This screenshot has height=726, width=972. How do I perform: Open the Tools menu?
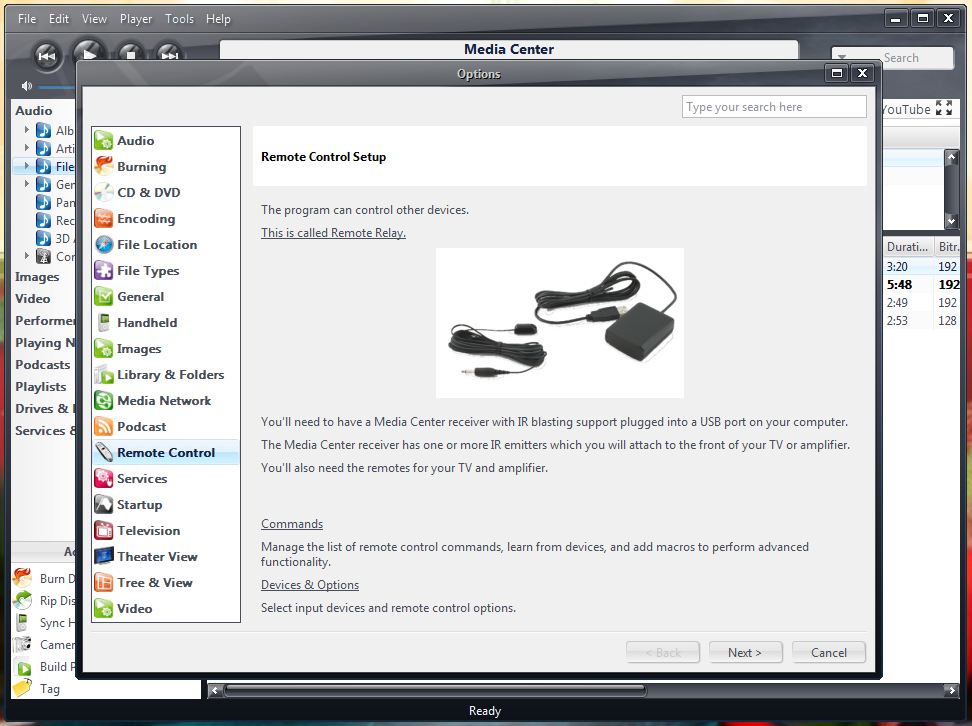tap(179, 19)
